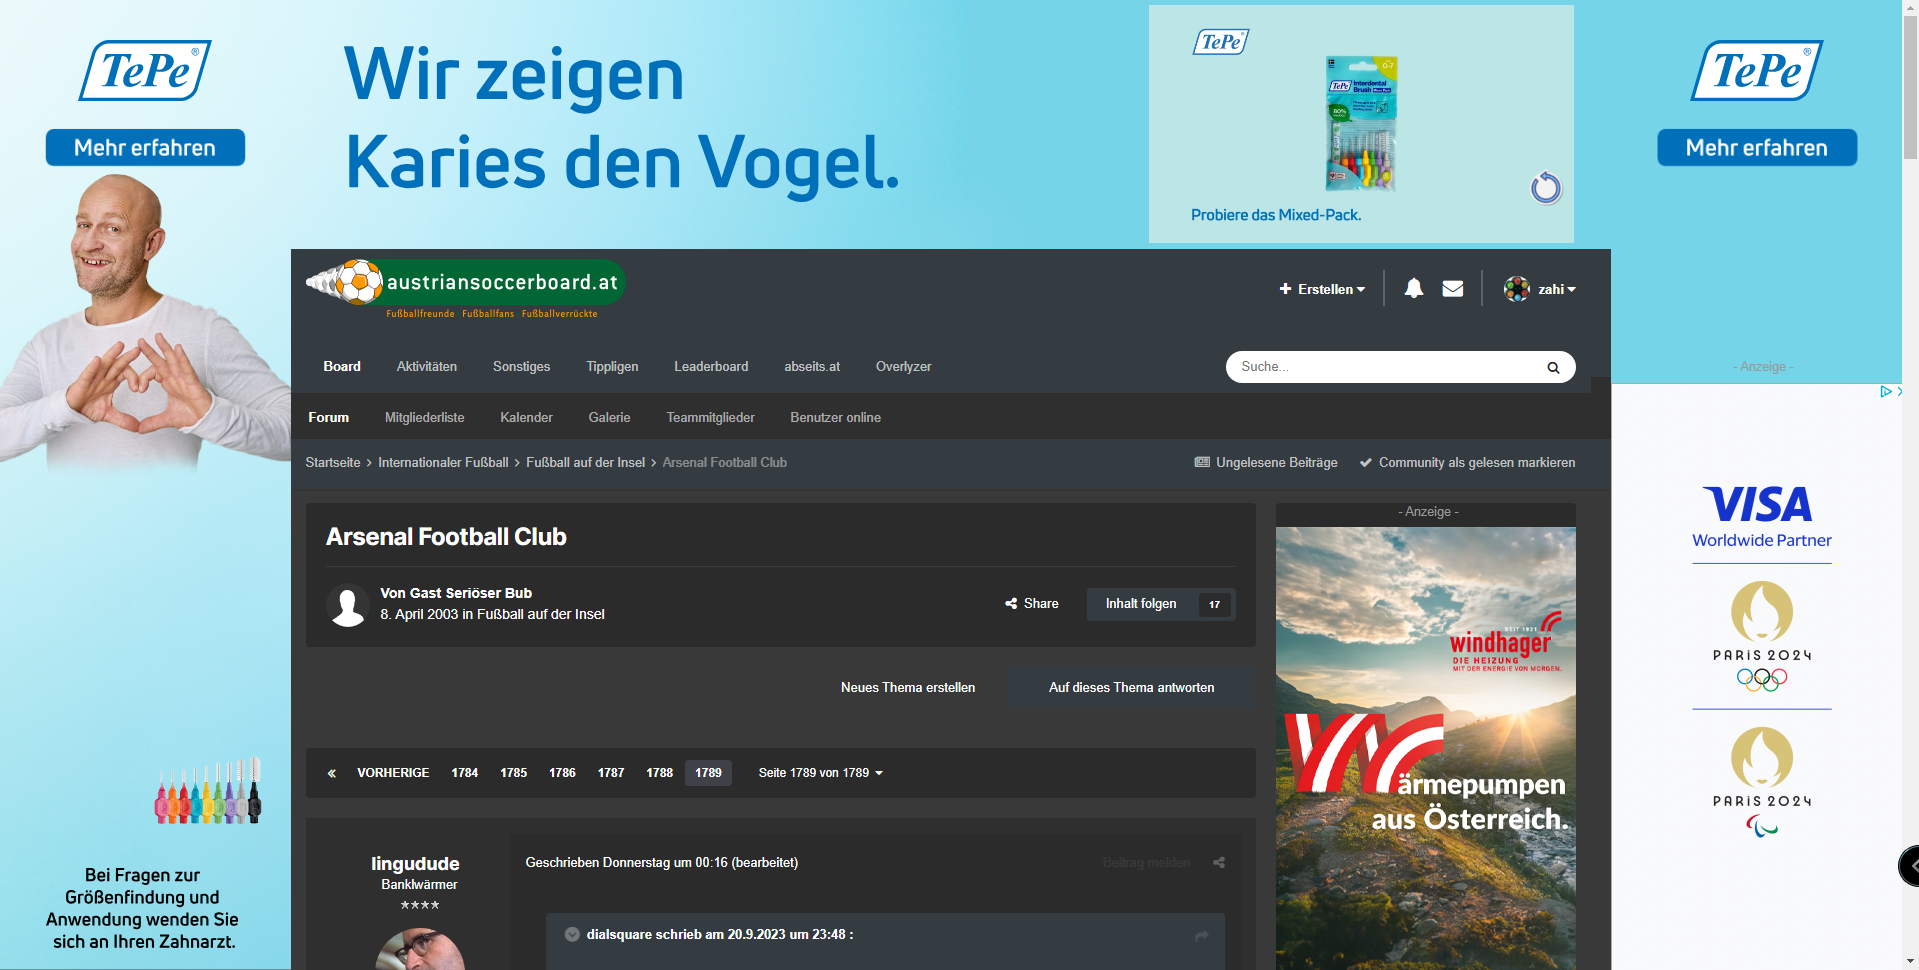The width and height of the screenshot is (1919, 970).
Task: Open the notifications bell icon
Action: (1413, 289)
